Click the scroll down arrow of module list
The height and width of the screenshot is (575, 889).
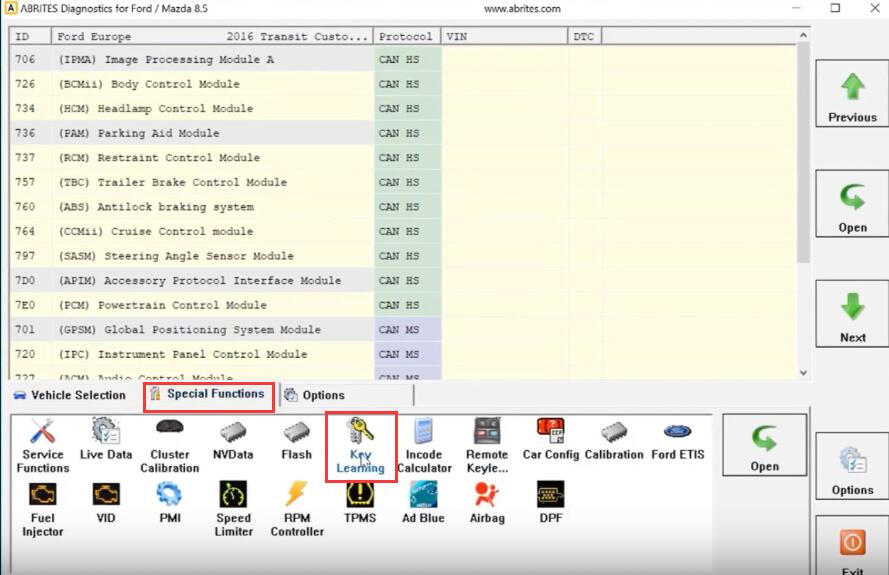pos(803,373)
